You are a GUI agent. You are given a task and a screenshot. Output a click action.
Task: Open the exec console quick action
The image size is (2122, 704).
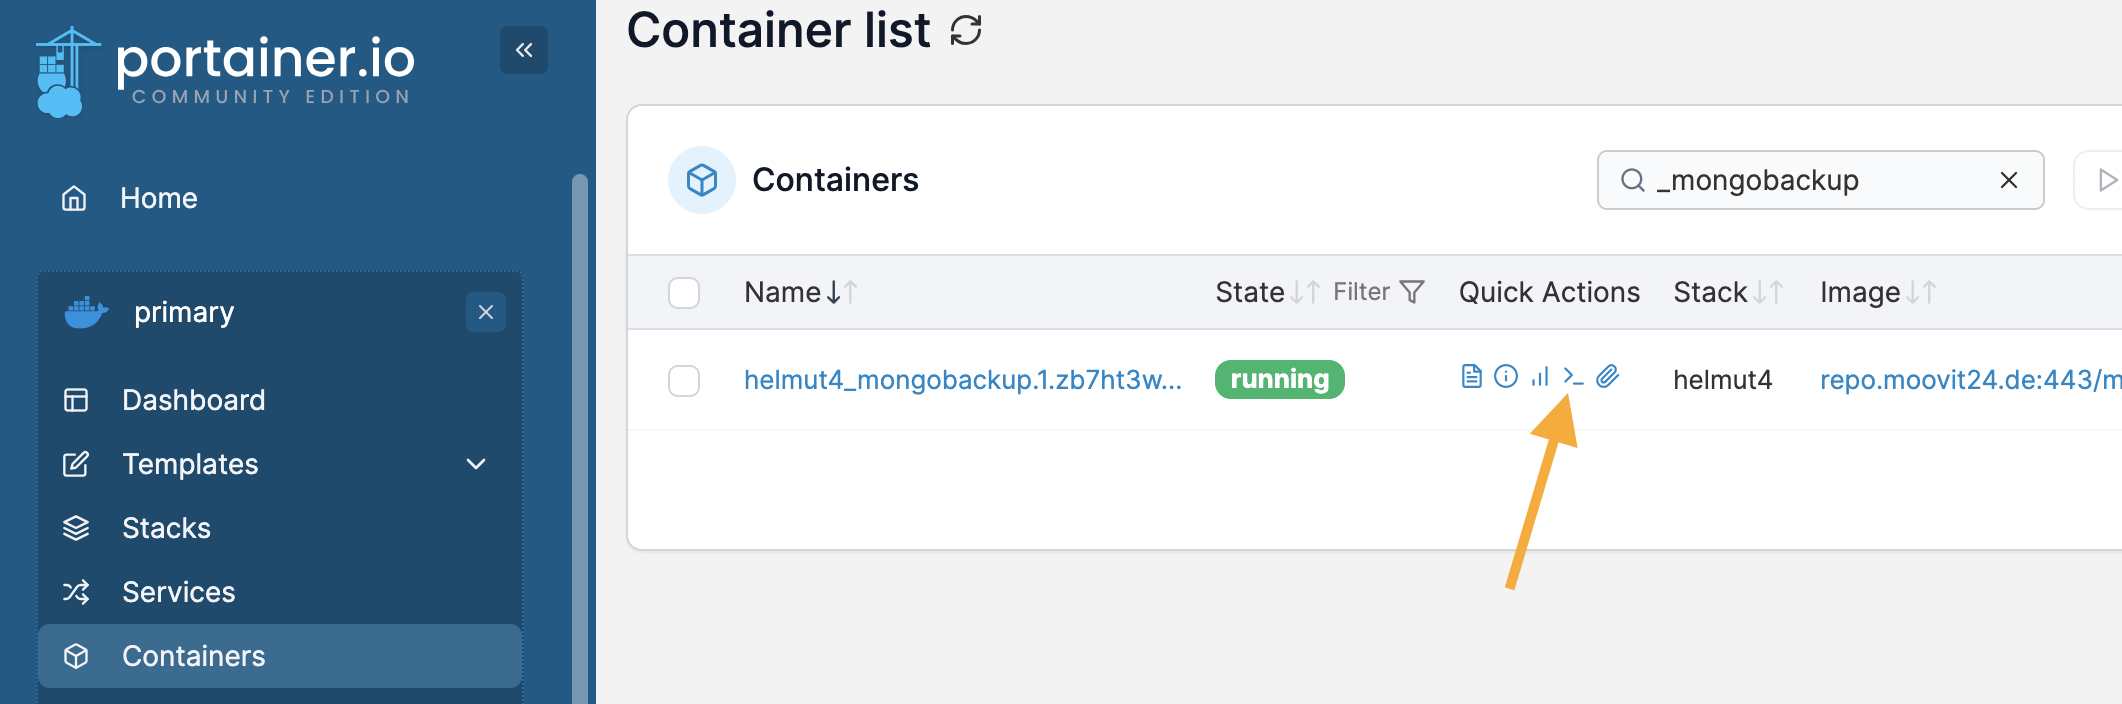pyautogui.click(x=1573, y=376)
